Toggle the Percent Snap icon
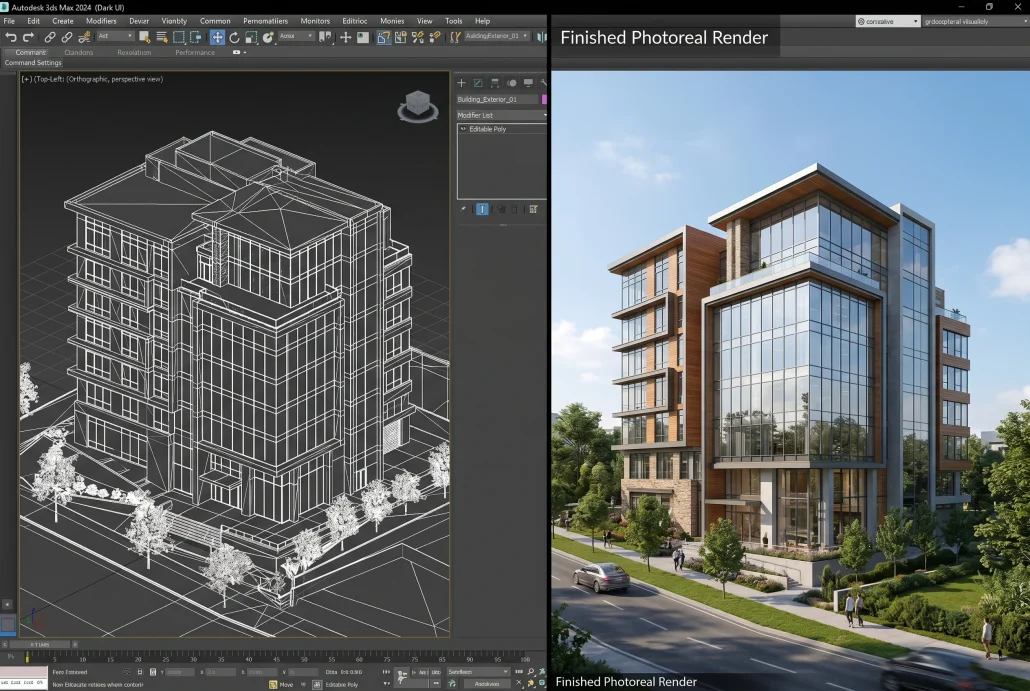This screenshot has height=691, width=1030. pos(418,37)
